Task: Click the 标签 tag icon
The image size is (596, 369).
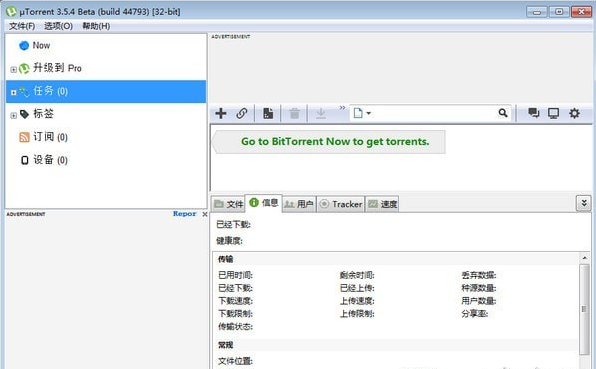Action: pos(24,114)
